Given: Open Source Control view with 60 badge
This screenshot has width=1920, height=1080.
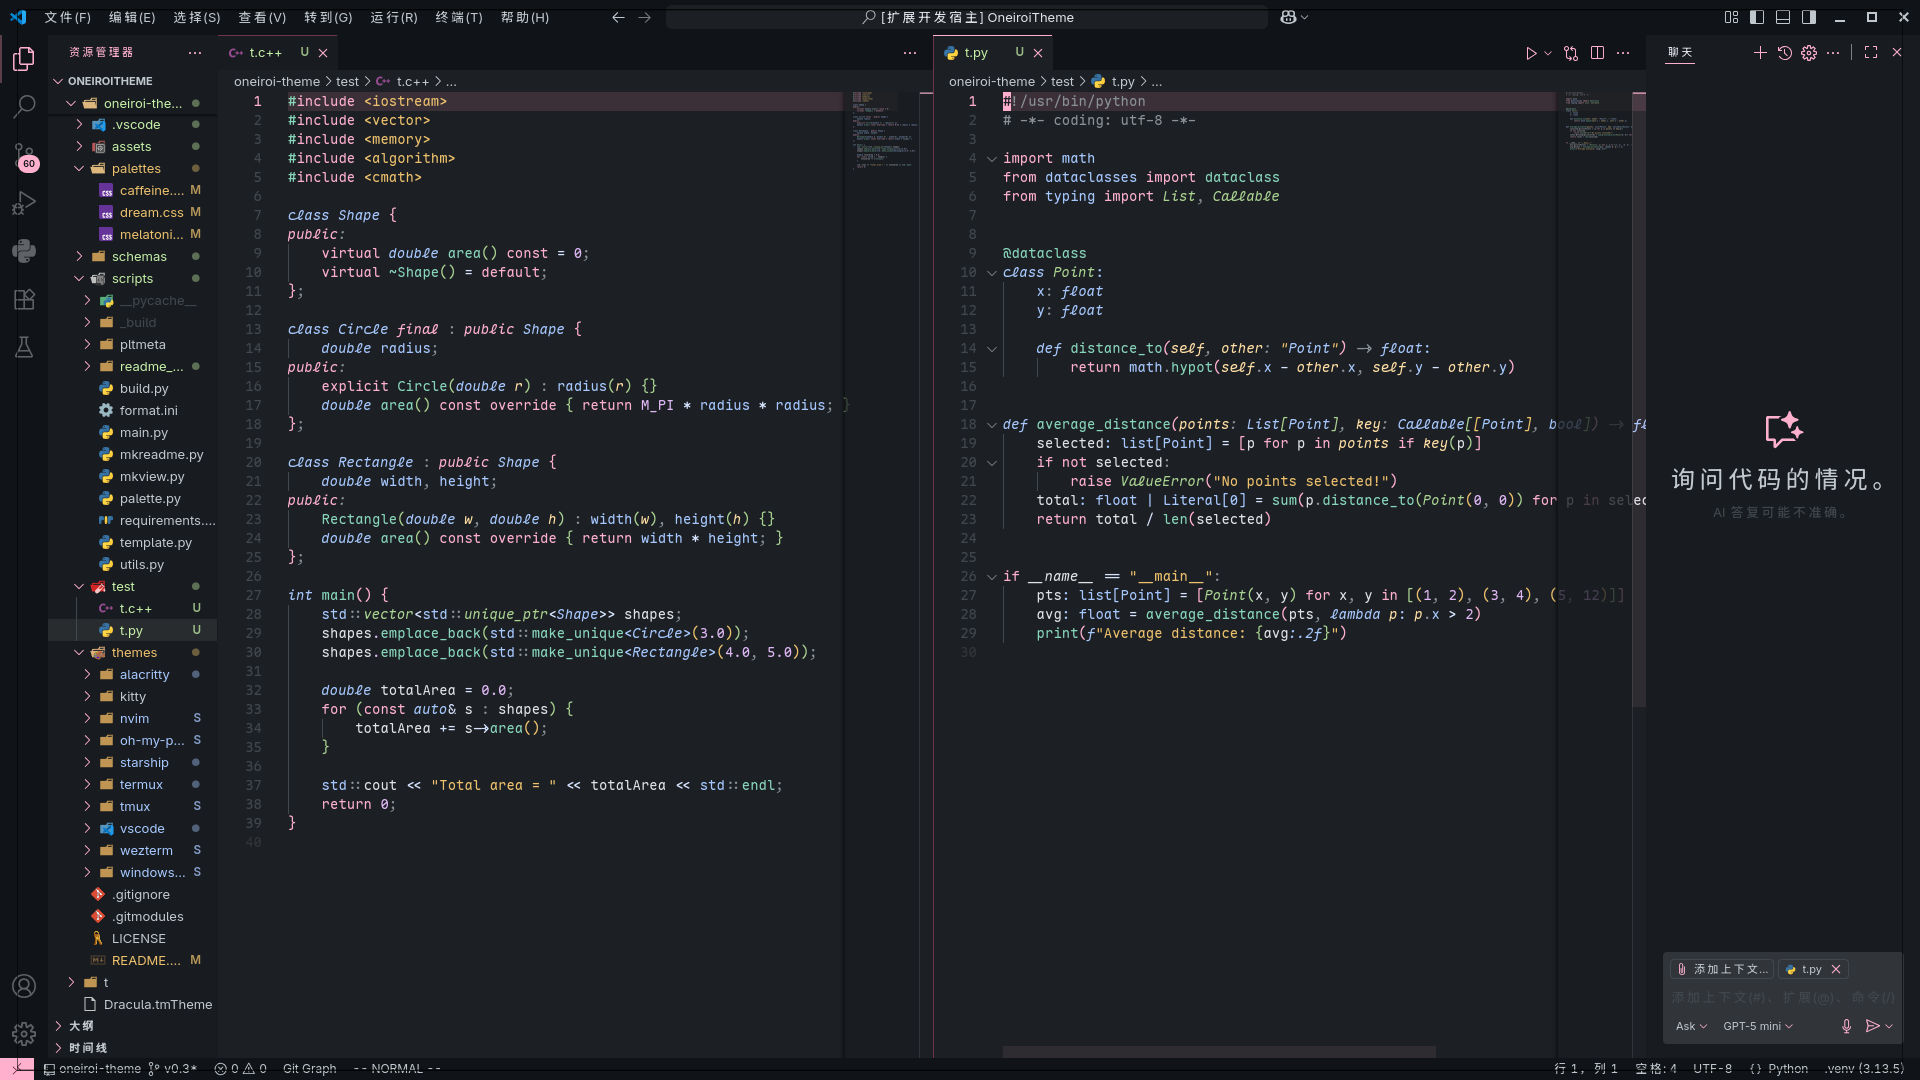Looking at the screenshot, I should coord(24,155).
